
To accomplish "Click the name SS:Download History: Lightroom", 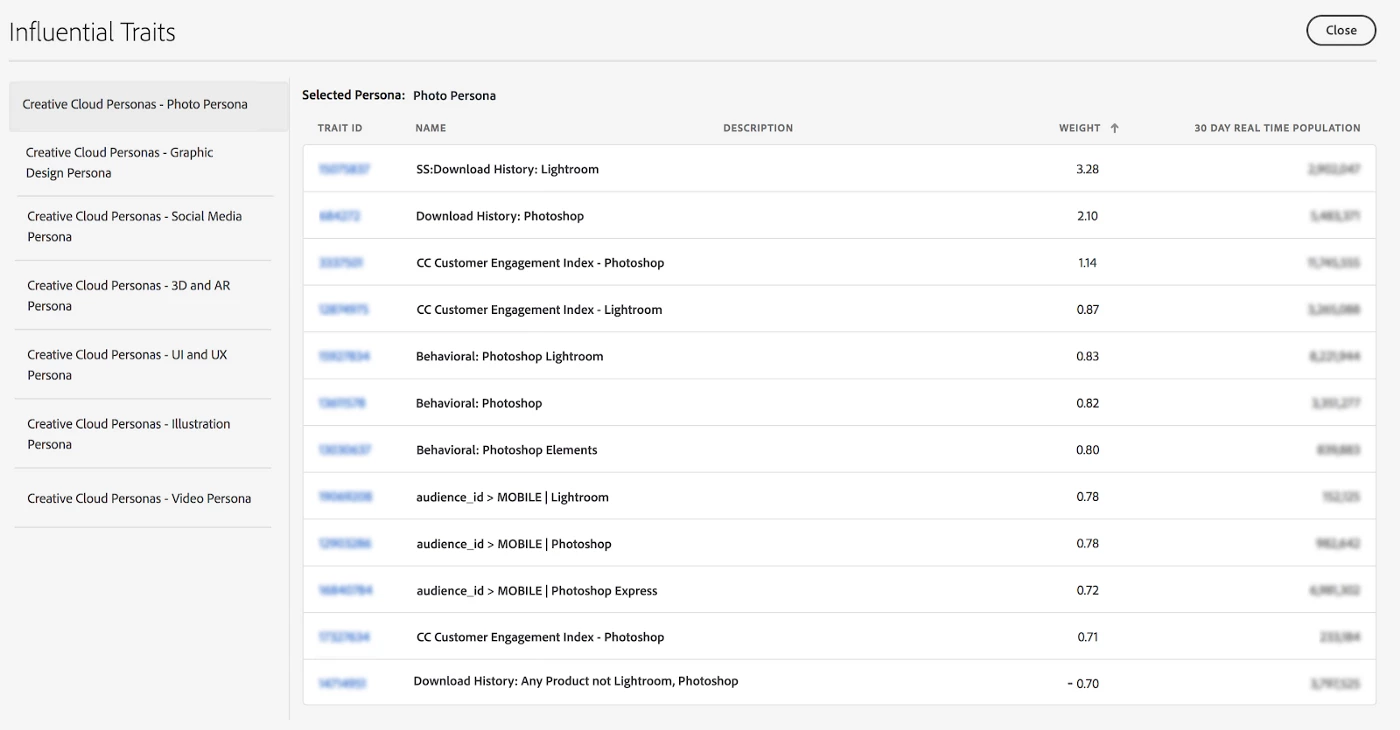I will tap(507, 169).
